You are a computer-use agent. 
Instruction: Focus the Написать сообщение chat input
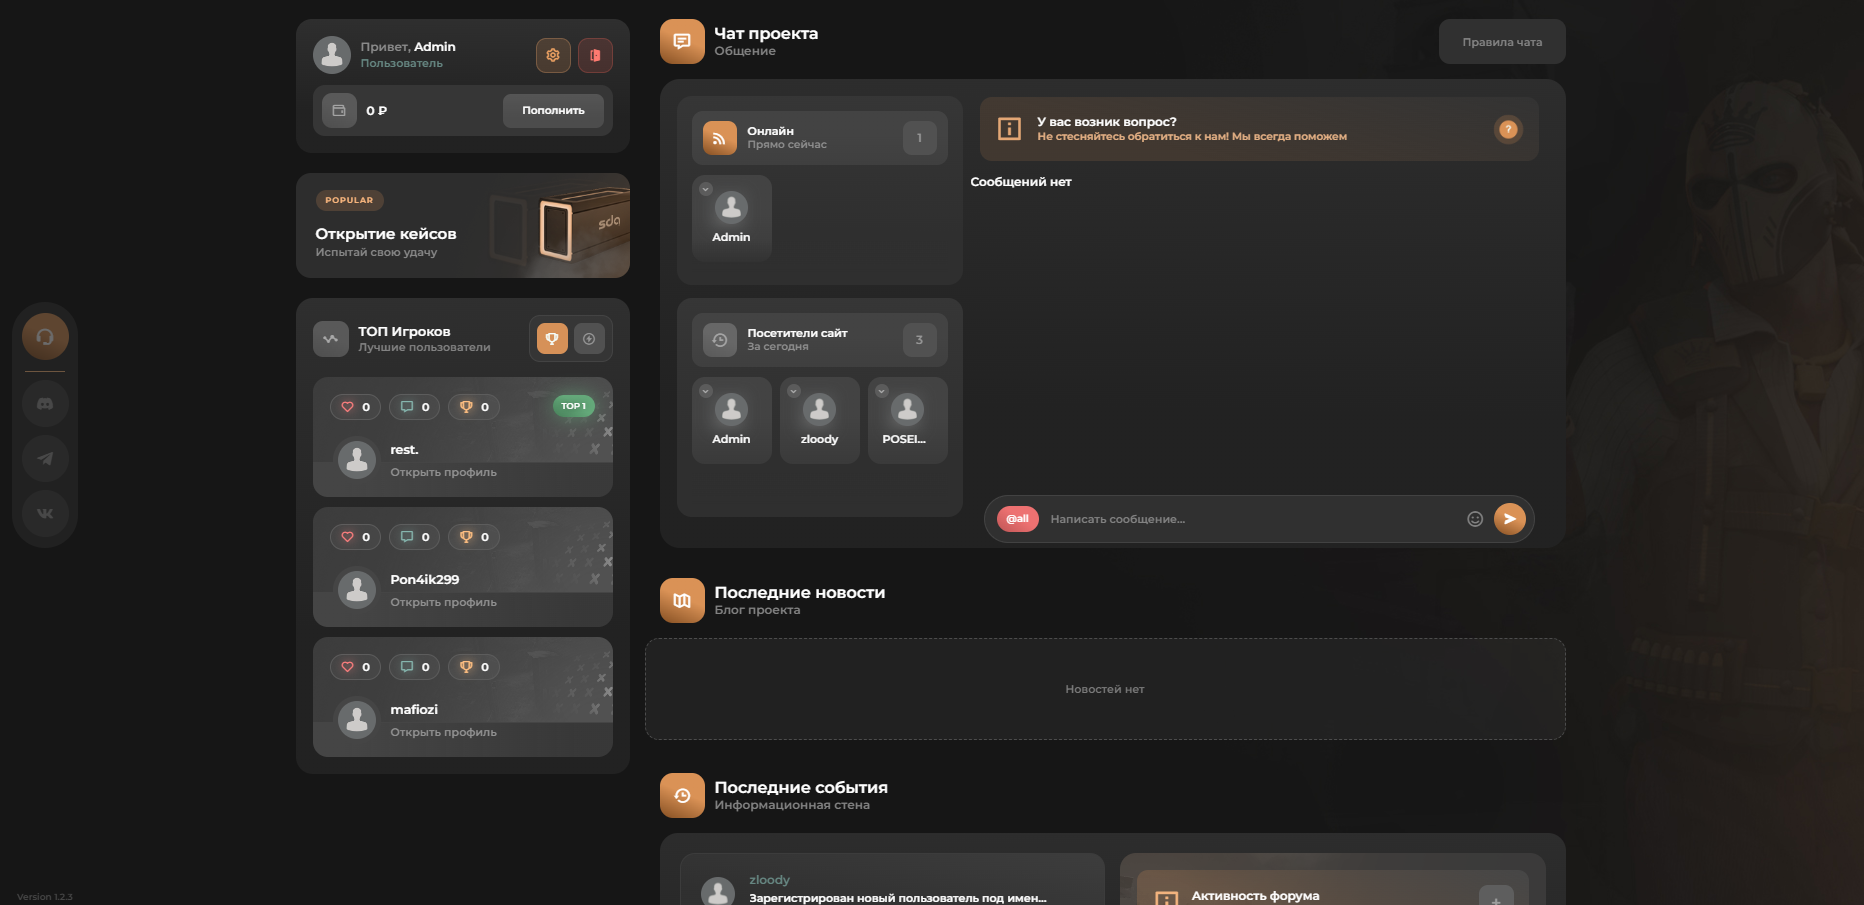pos(1250,519)
